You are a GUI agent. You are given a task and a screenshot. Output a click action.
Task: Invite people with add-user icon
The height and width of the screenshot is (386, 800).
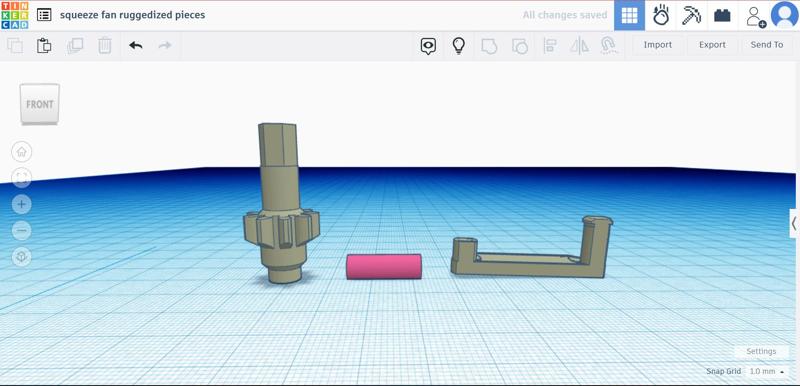click(755, 16)
